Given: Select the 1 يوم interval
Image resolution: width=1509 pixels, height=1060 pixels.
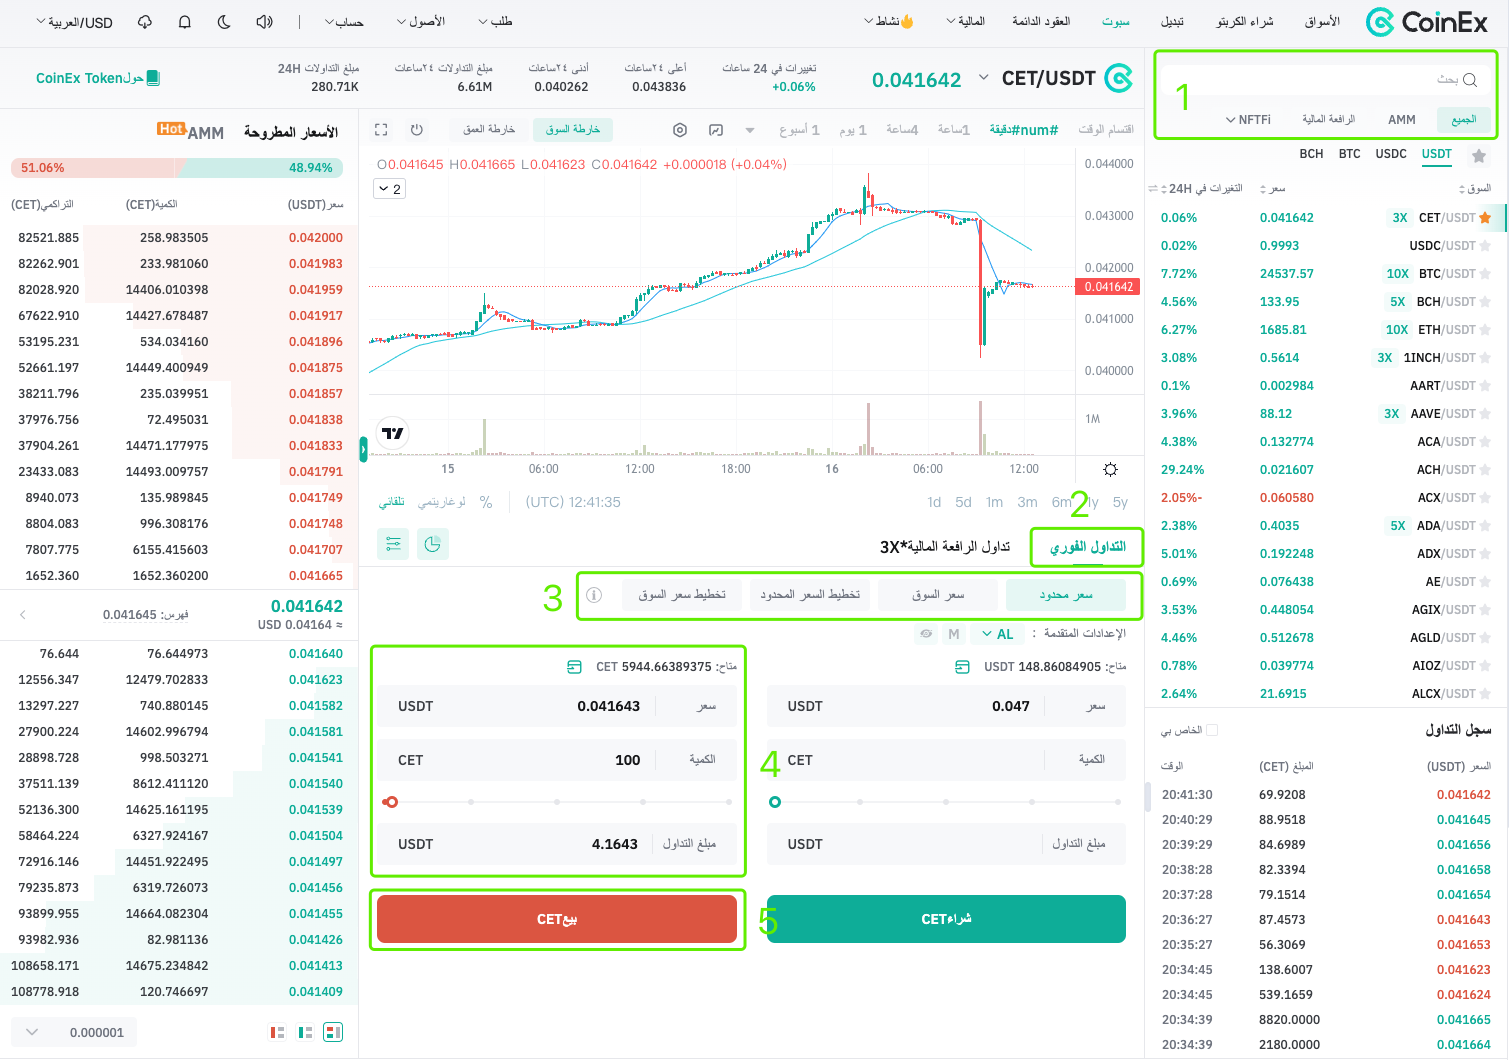Looking at the screenshot, I should coord(853,130).
